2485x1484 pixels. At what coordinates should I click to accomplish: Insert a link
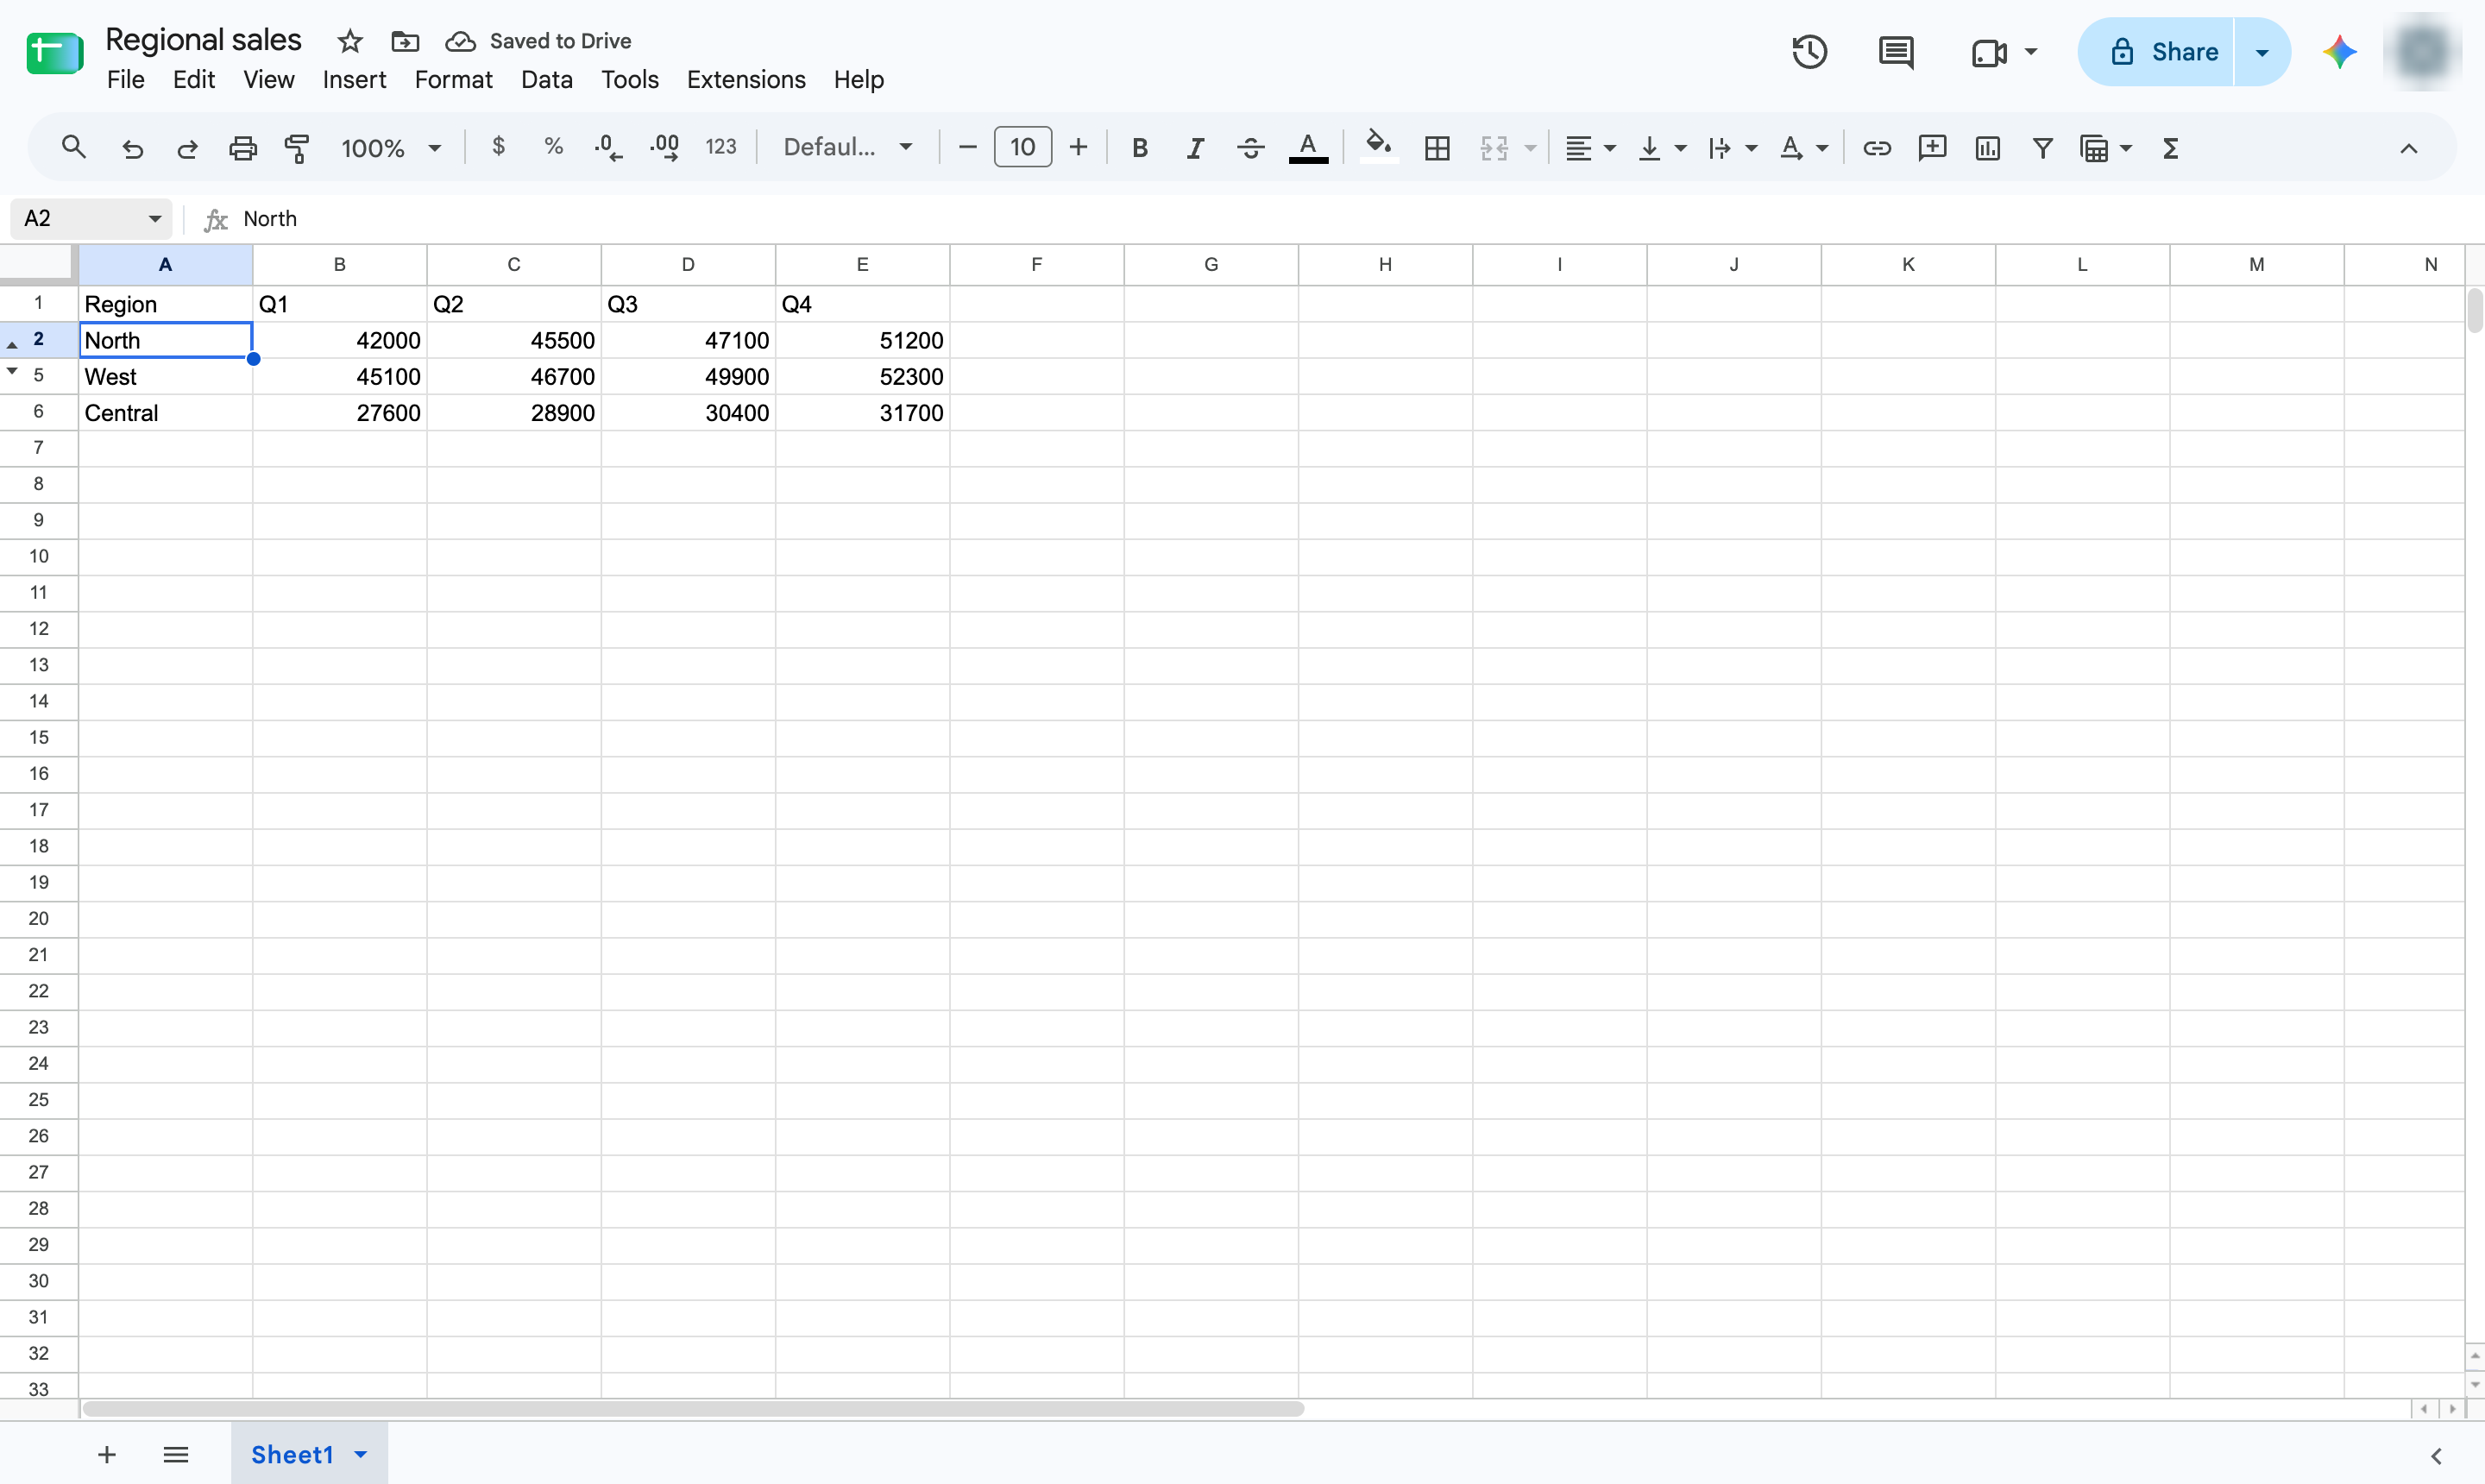[1876, 148]
